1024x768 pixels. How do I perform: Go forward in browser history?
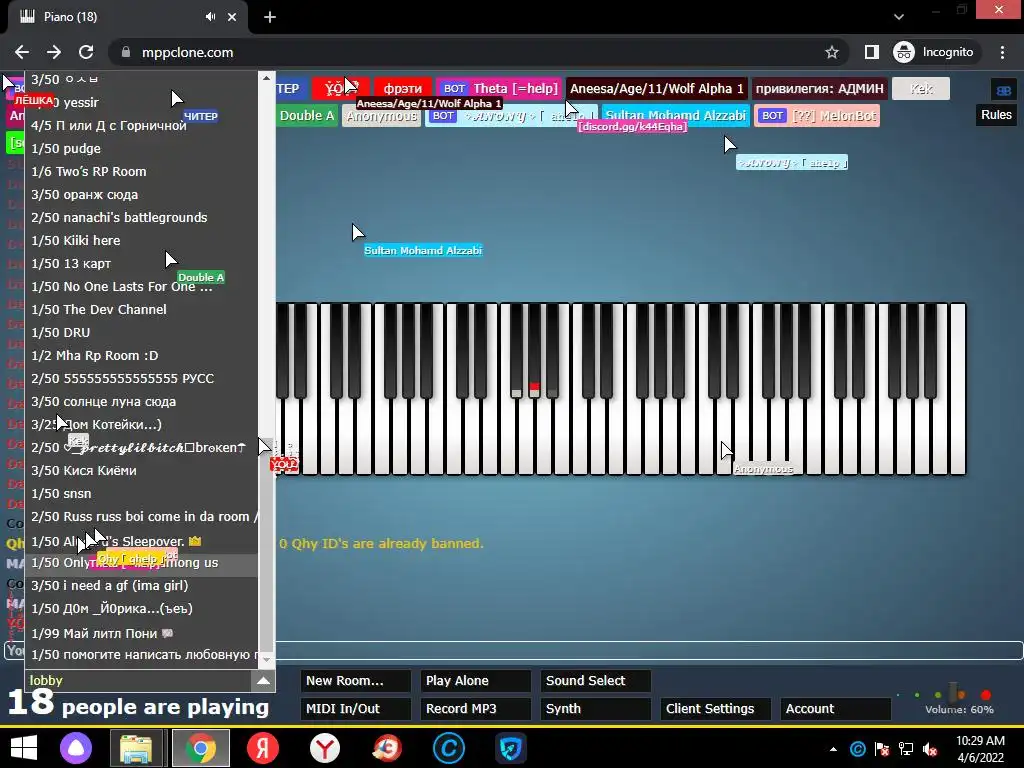pyautogui.click(x=54, y=52)
